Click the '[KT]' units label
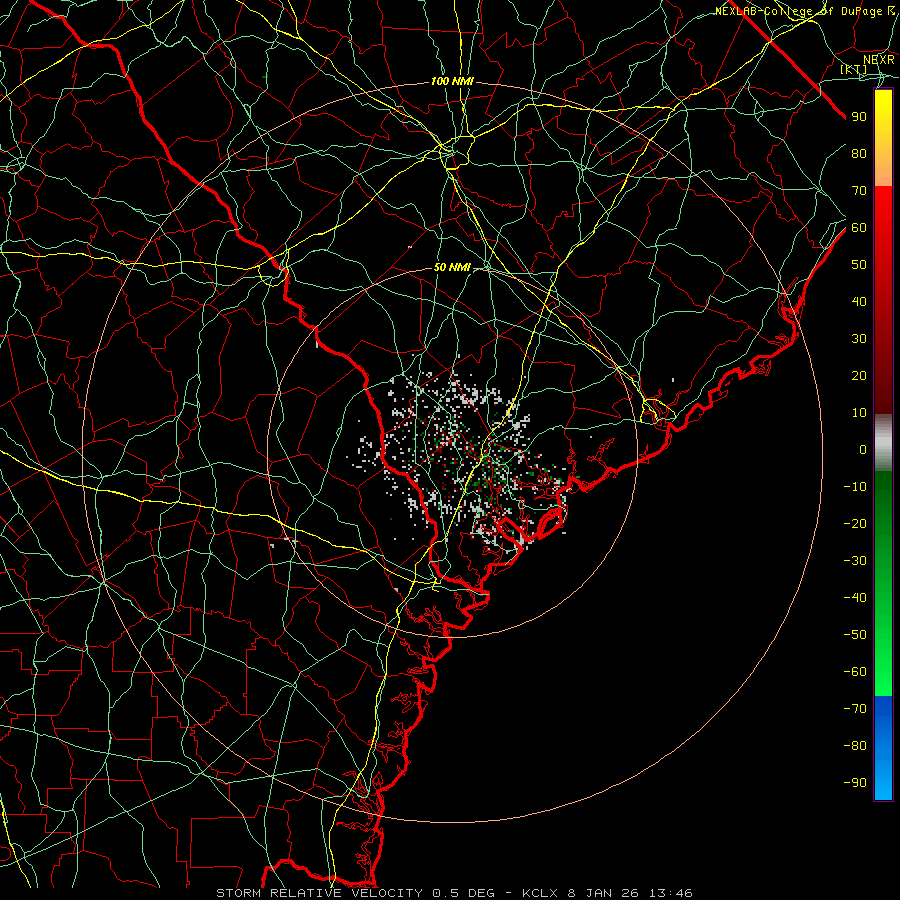 click(854, 70)
